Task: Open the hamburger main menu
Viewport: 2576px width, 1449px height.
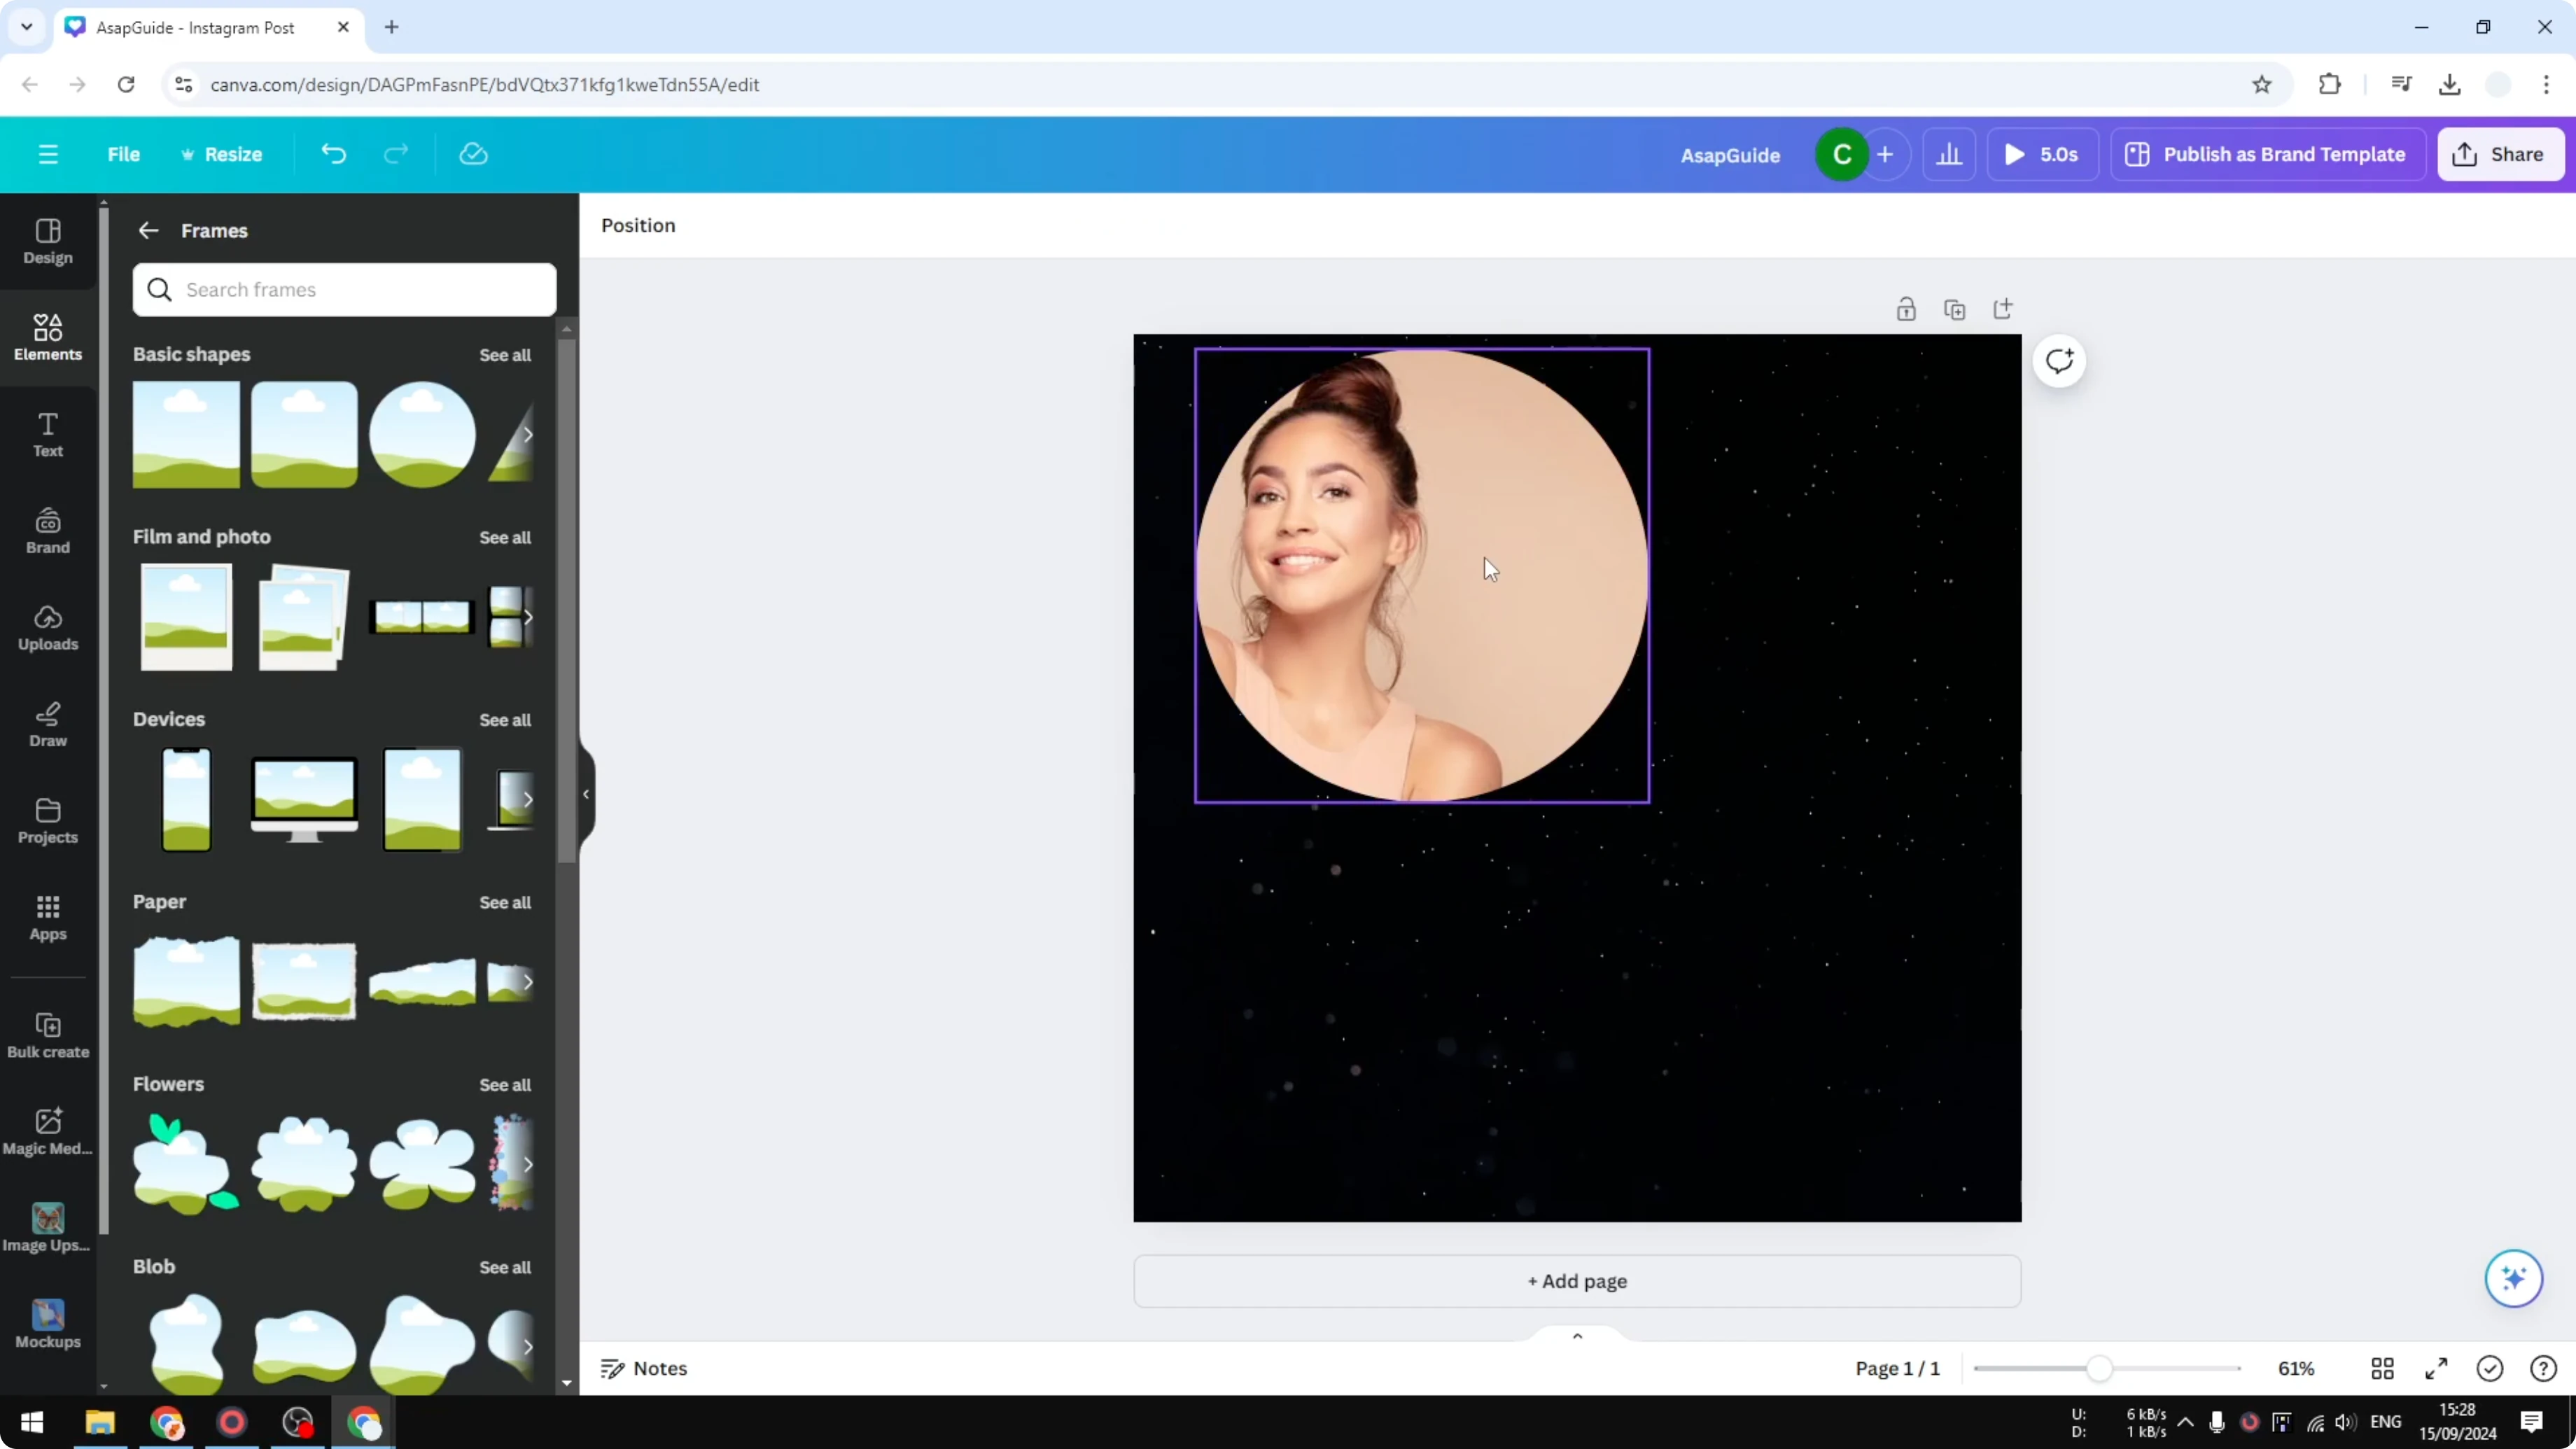Action: coord(48,154)
